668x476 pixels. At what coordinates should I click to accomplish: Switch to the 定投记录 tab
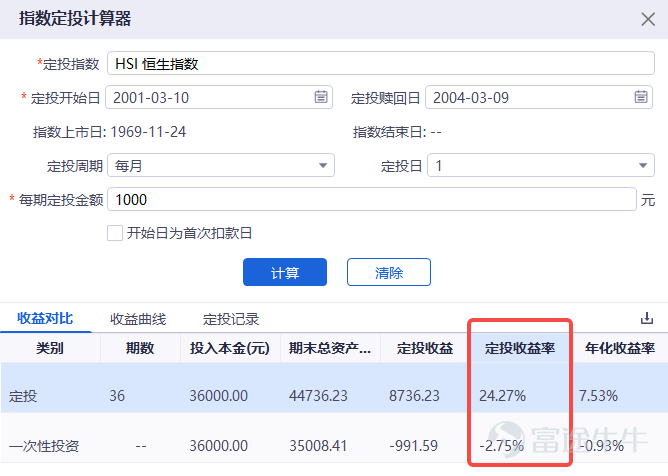click(231, 319)
